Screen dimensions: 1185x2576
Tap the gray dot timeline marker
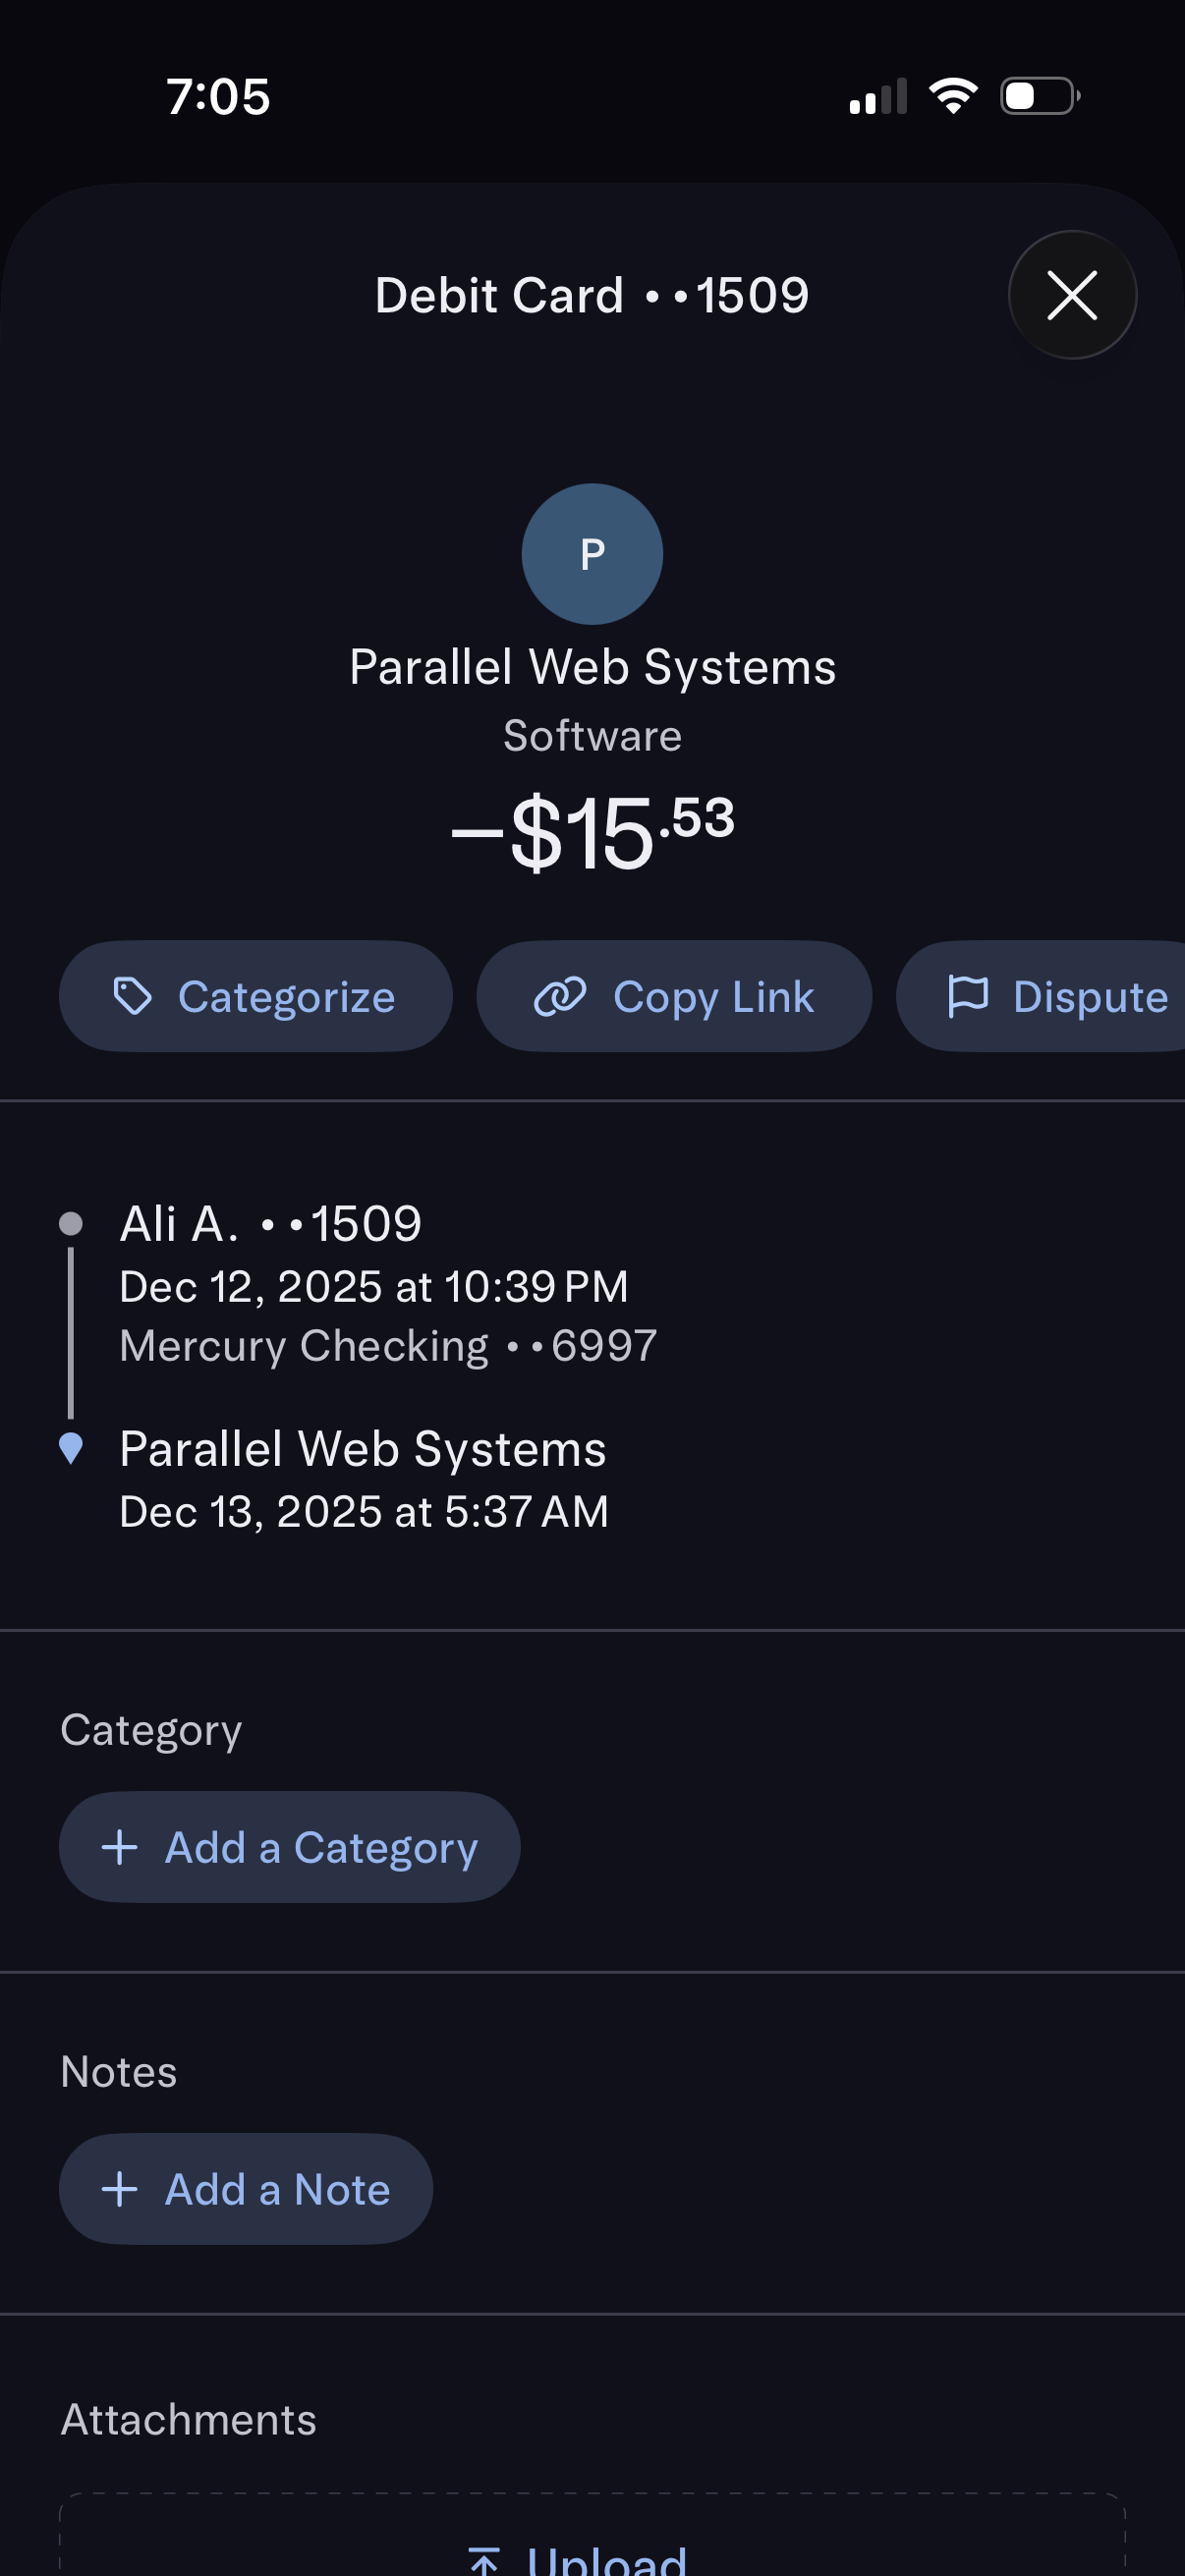click(71, 1223)
